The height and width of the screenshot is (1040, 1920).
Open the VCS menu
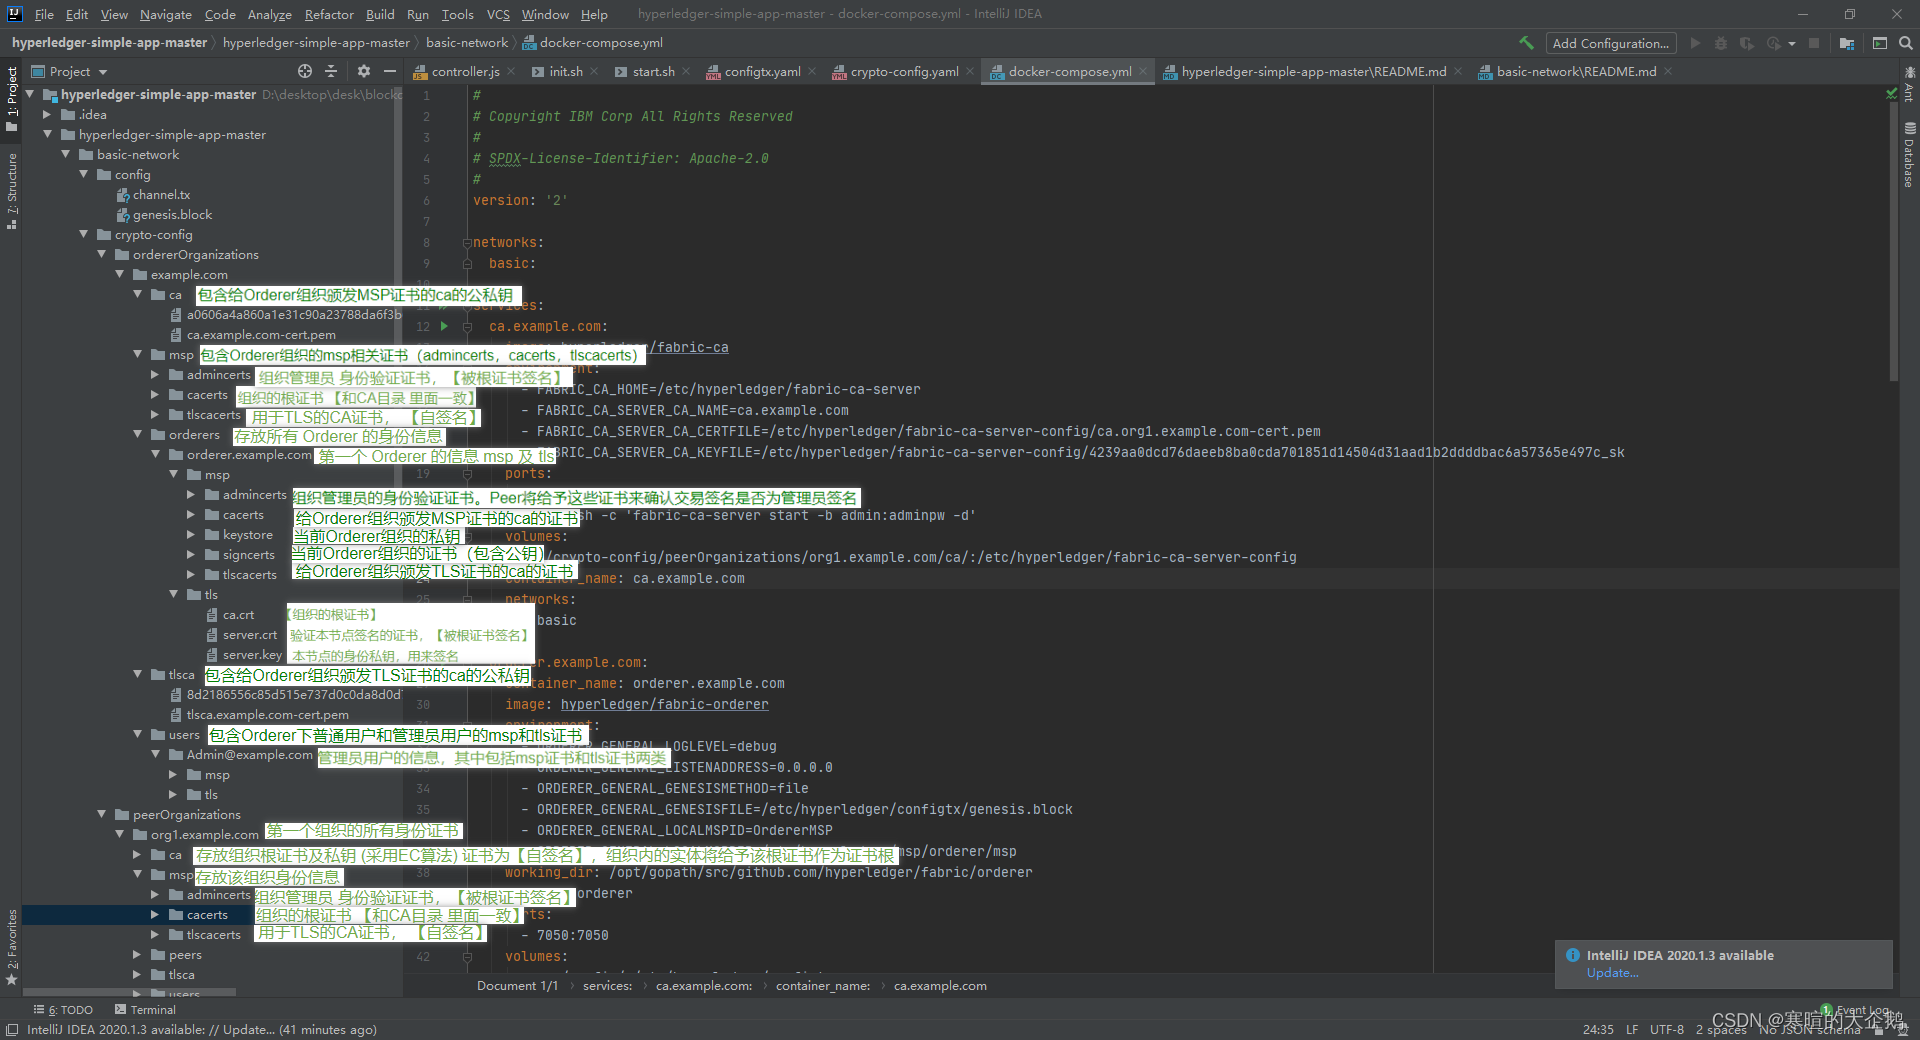498,14
